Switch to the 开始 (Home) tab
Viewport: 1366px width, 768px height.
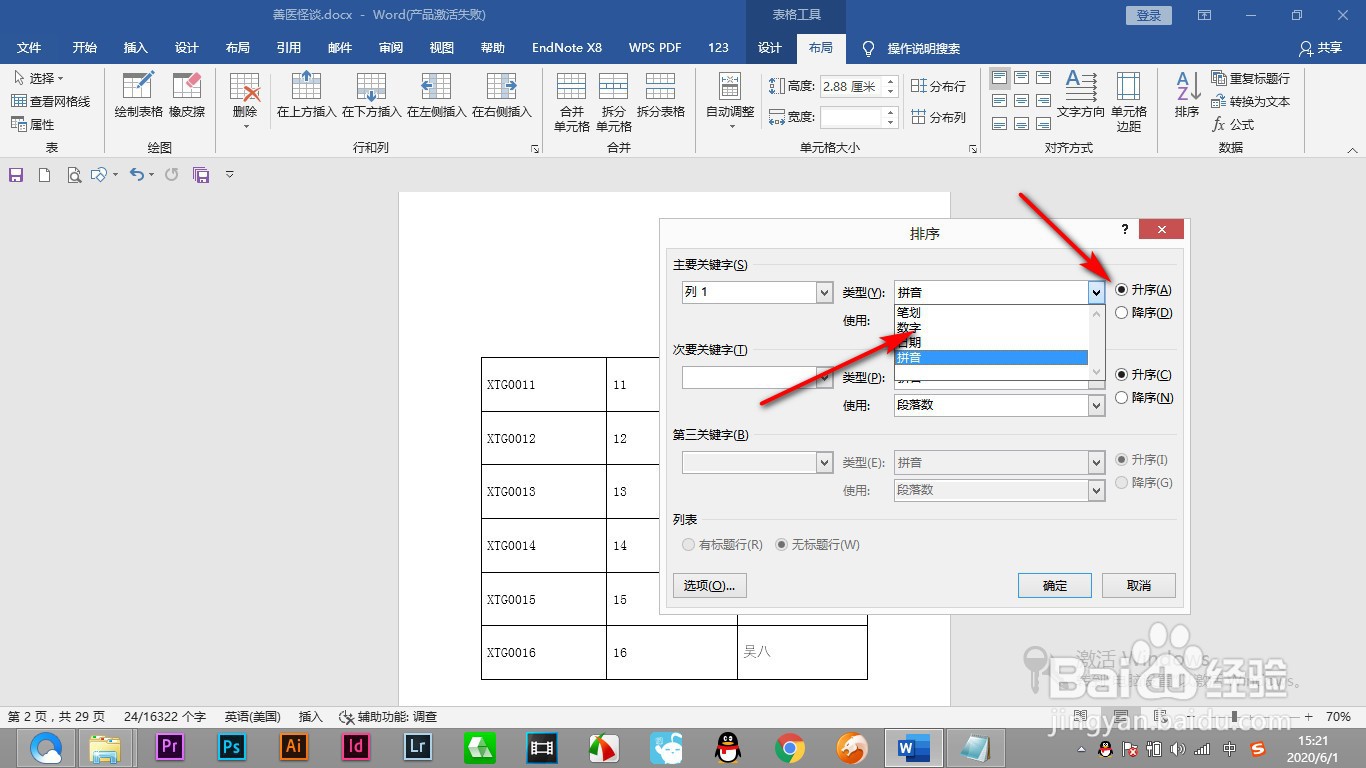point(85,48)
